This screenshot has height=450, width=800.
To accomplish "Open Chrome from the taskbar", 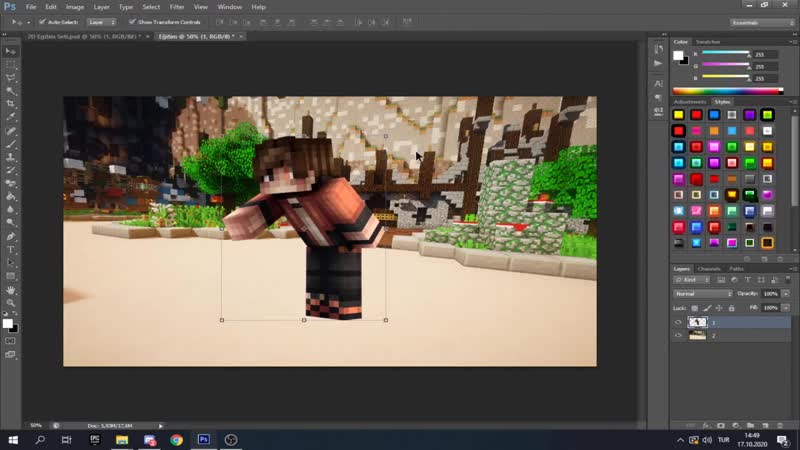I will tap(177, 440).
